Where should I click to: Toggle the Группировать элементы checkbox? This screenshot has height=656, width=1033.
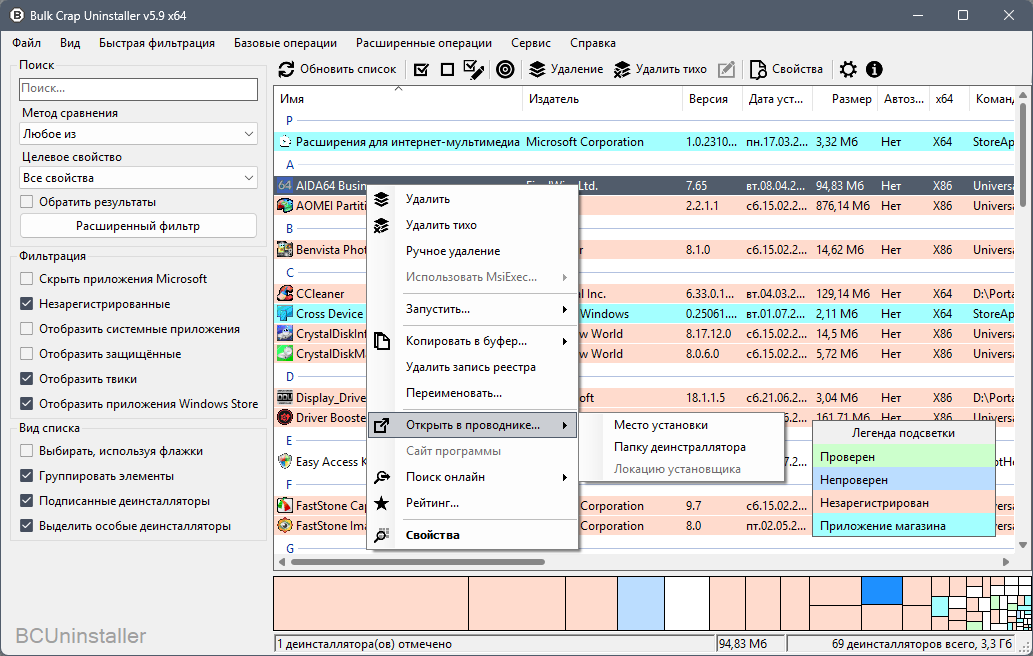tap(26, 476)
